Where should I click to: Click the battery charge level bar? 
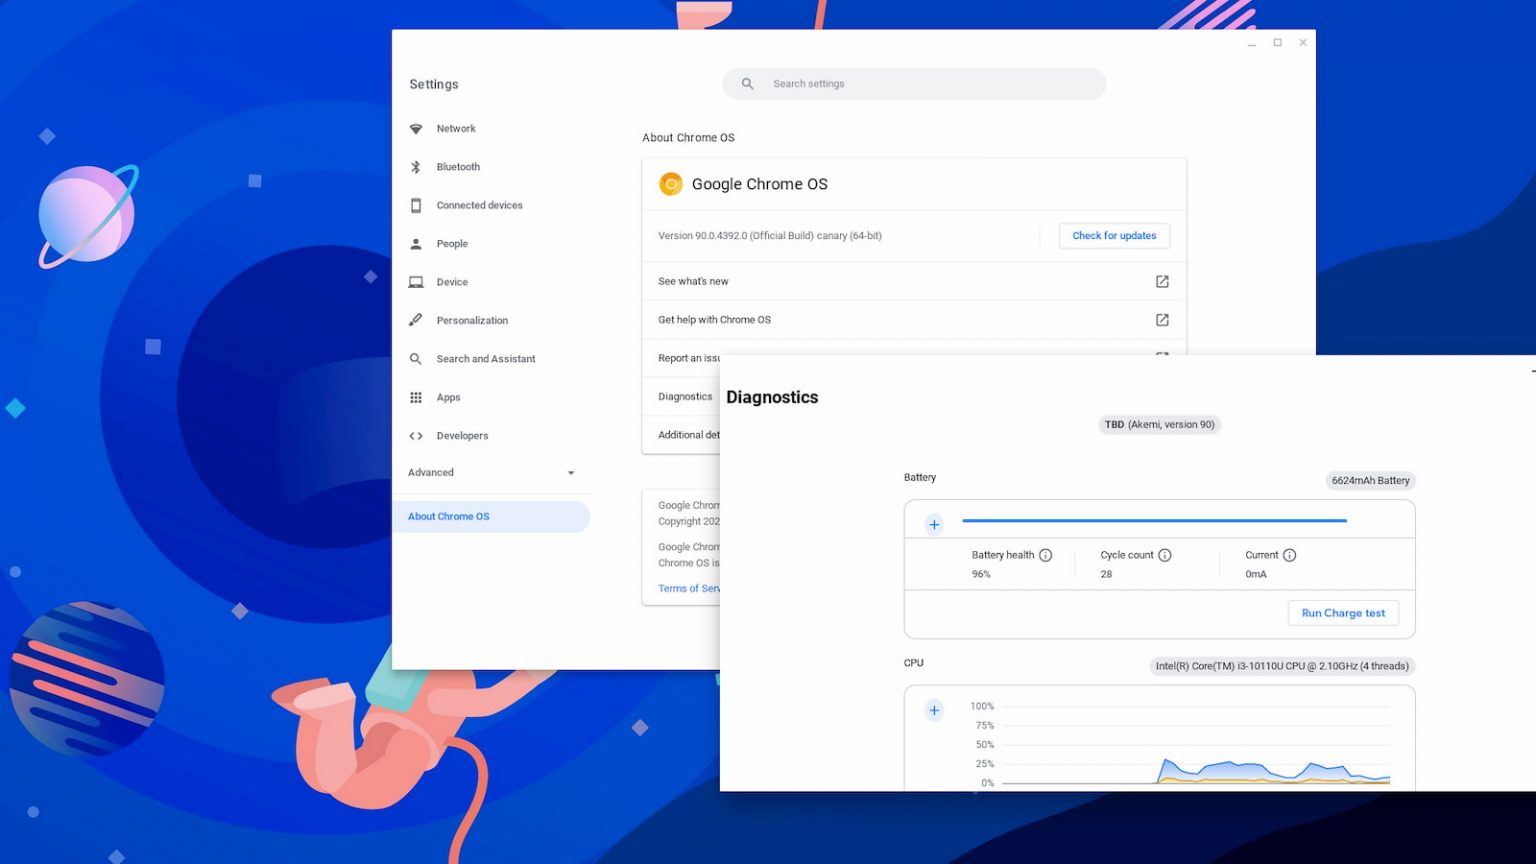[1154, 521]
